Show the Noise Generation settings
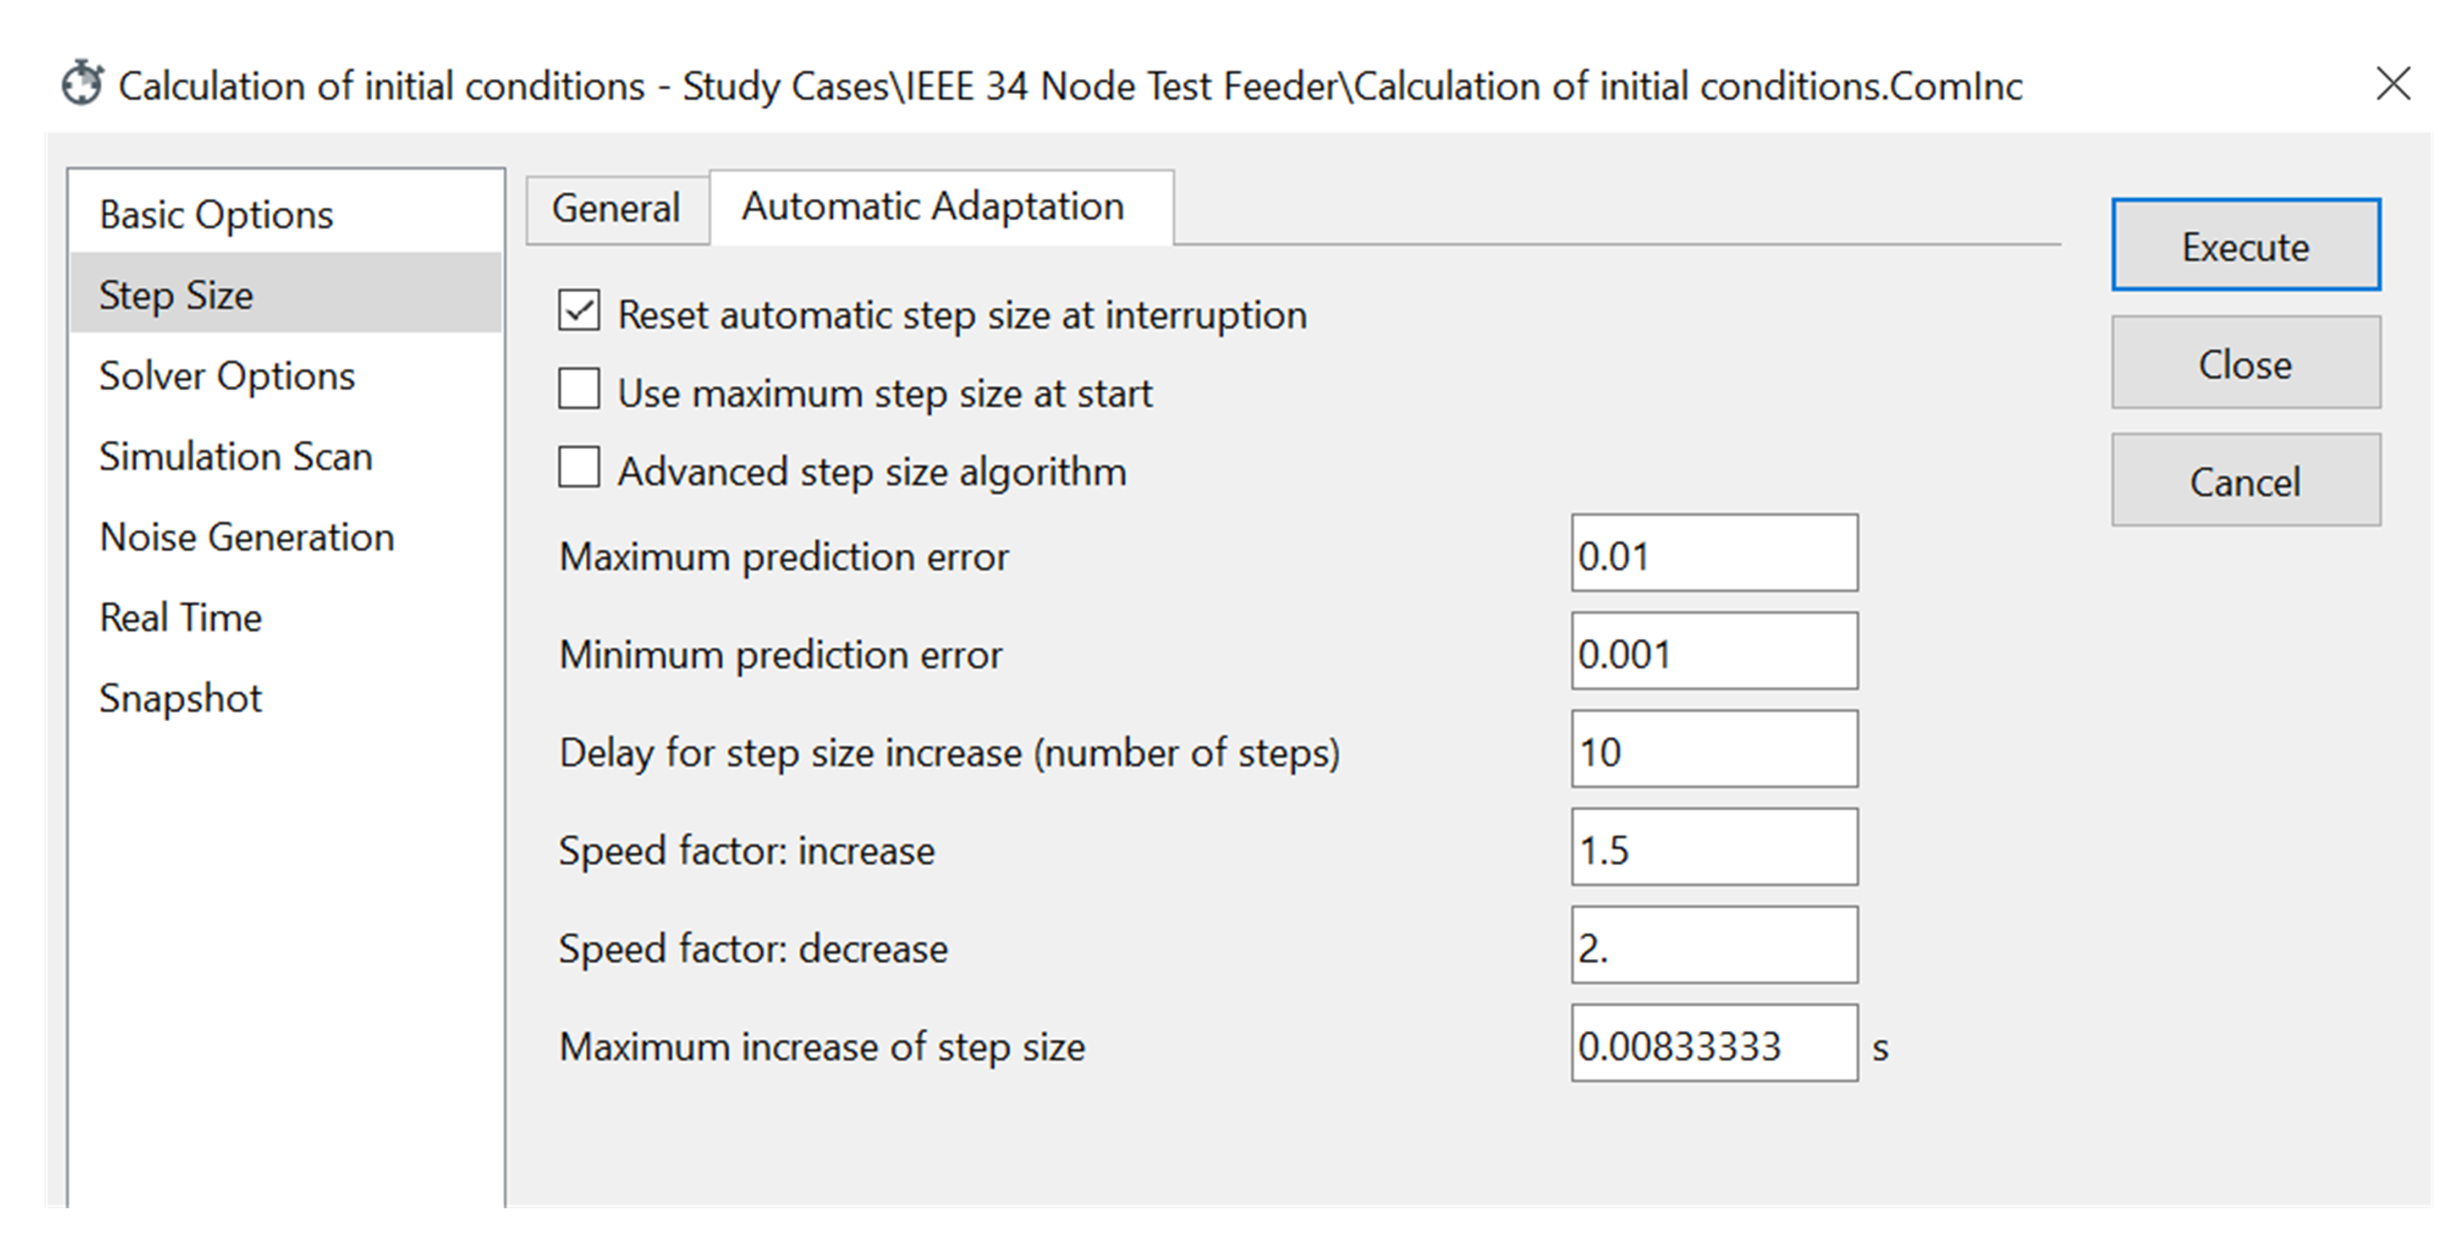This screenshot has height=1244, width=2464. [247, 537]
